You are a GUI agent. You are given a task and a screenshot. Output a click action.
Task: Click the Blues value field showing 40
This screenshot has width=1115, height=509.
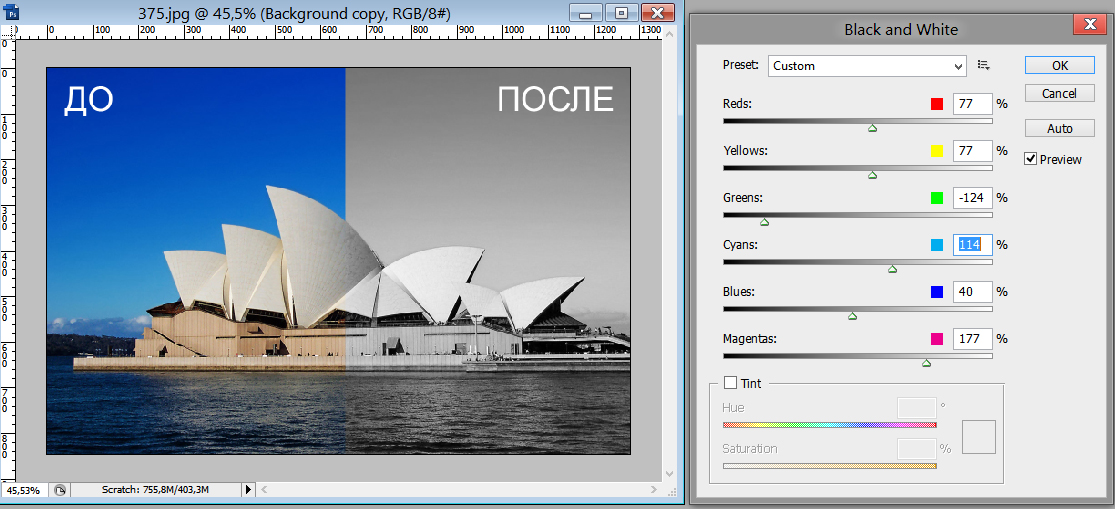tap(972, 291)
